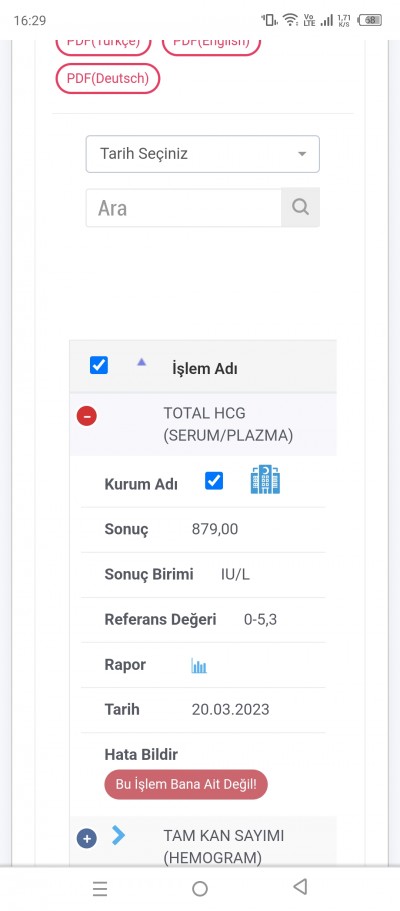Image resolution: width=400 pixels, height=911 pixels.
Task: Select the TOTAL HCG (SERUM/PLAZMA) row title
Action: pos(228,424)
